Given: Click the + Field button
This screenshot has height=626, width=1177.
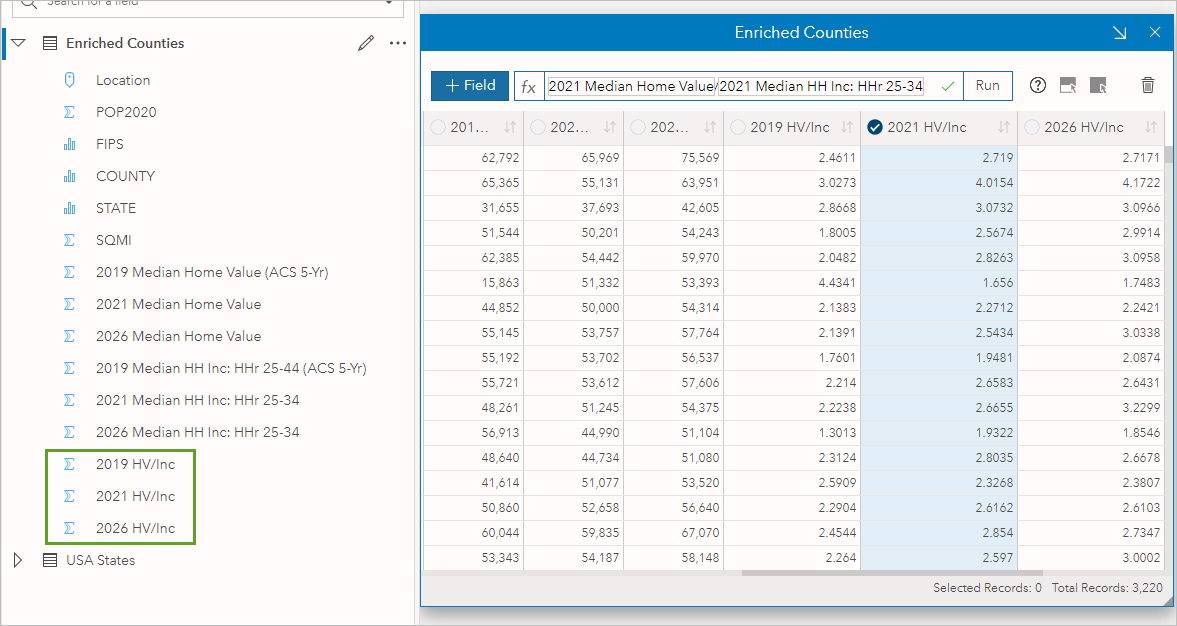Looking at the screenshot, I should (469, 85).
